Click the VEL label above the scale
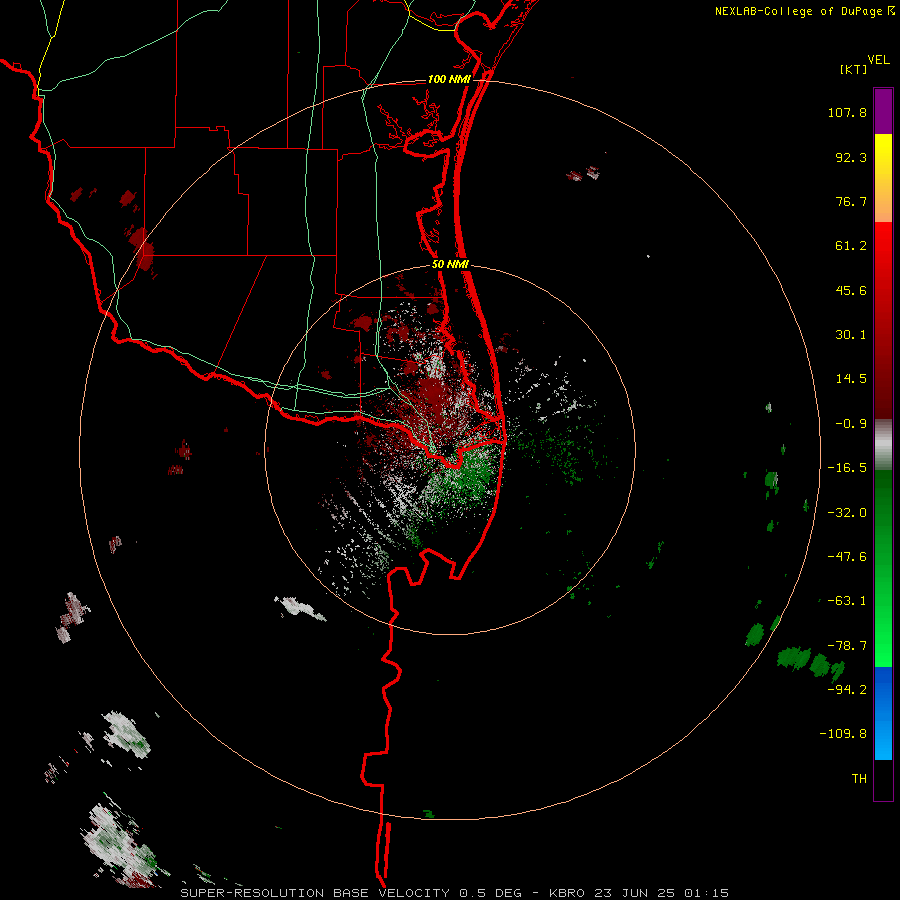 pyautogui.click(x=878, y=60)
